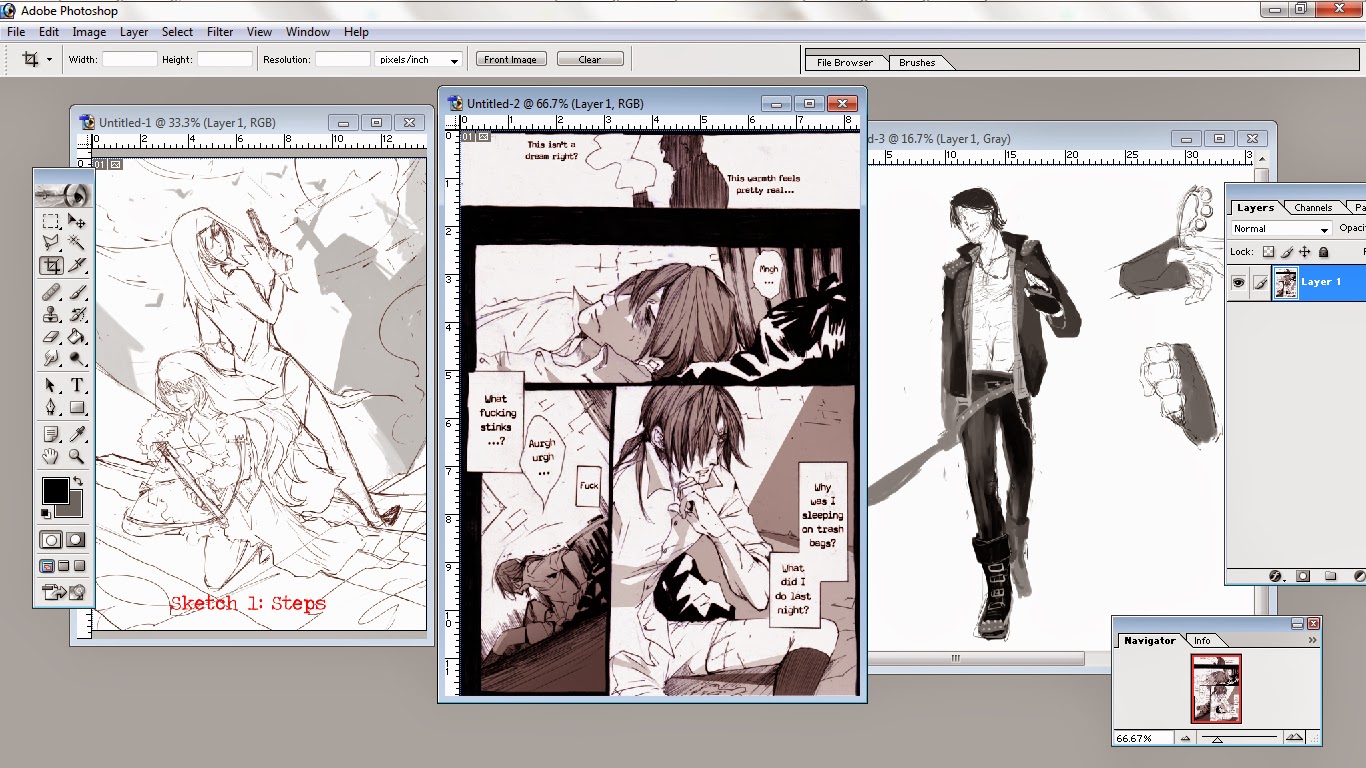Image resolution: width=1366 pixels, height=768 pixels.
Task: Toggle lock all checkbox
Action: tap(1324, 252)
